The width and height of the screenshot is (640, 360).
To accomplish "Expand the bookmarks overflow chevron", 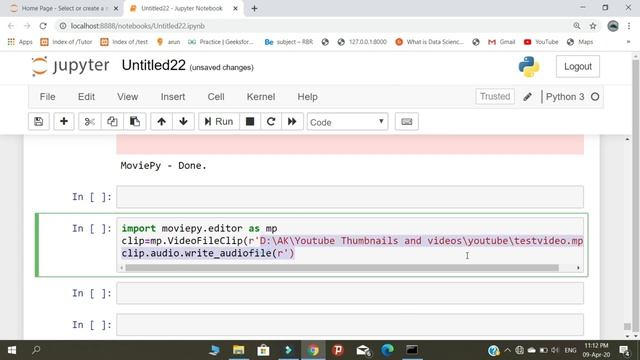I will (628, 42).
